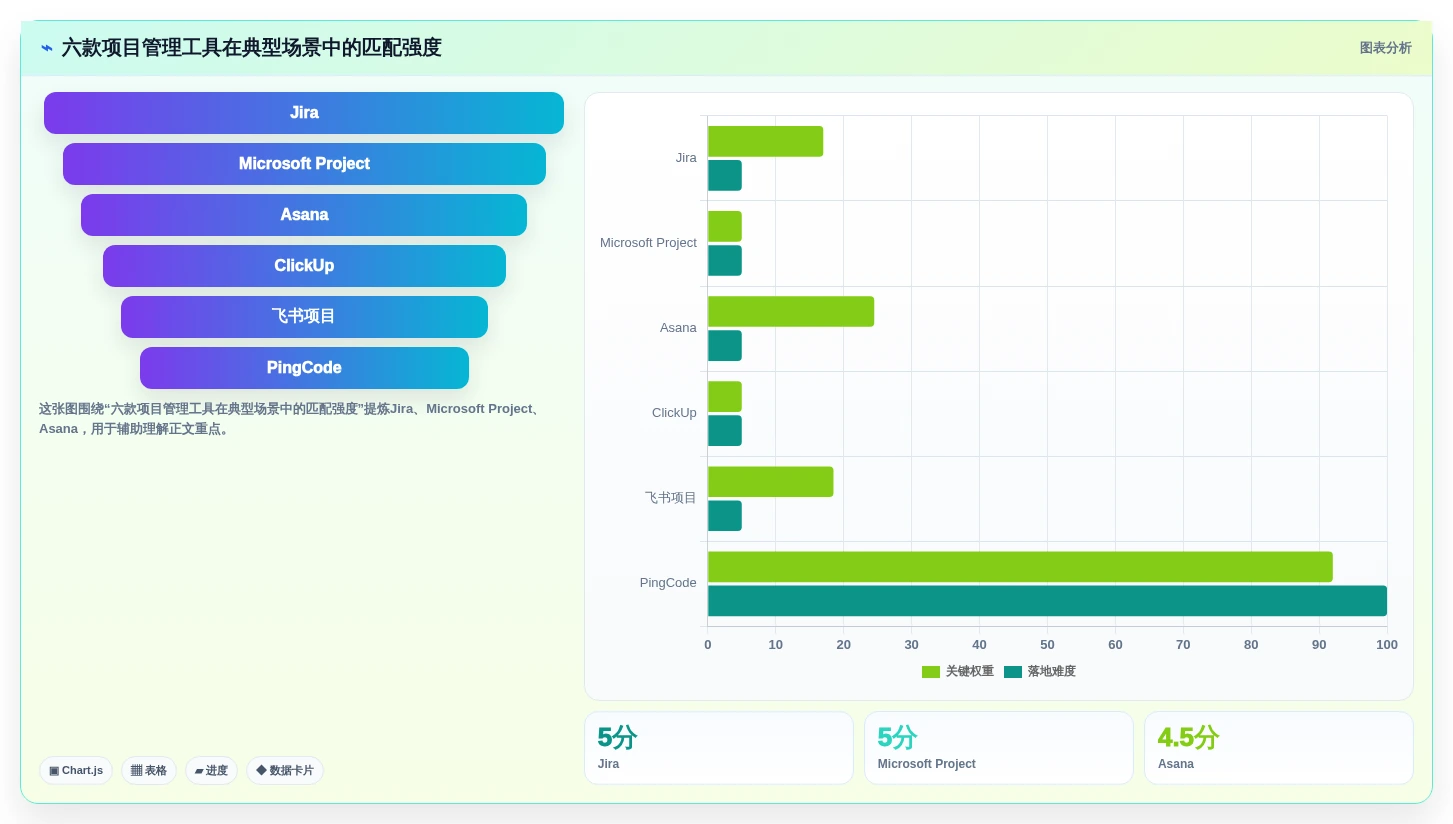The width and height of the screenshot is (1453, 824).
Task: Click ClickUp's light green chart bar
Action: (725, 396)
